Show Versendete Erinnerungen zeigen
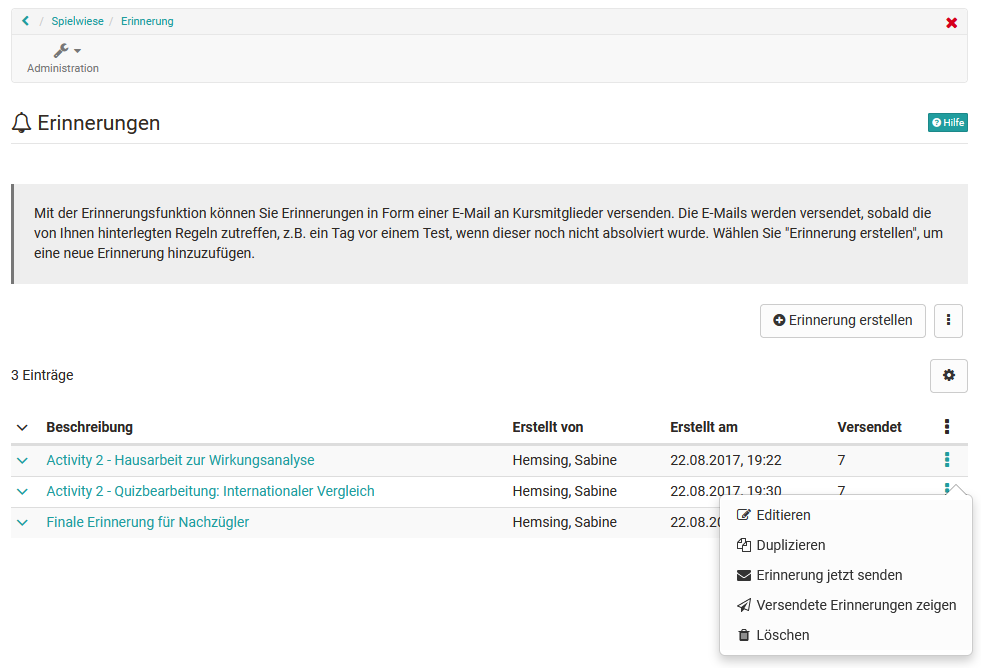This screenshot has width=981, height=668. [x=856, y=606]
